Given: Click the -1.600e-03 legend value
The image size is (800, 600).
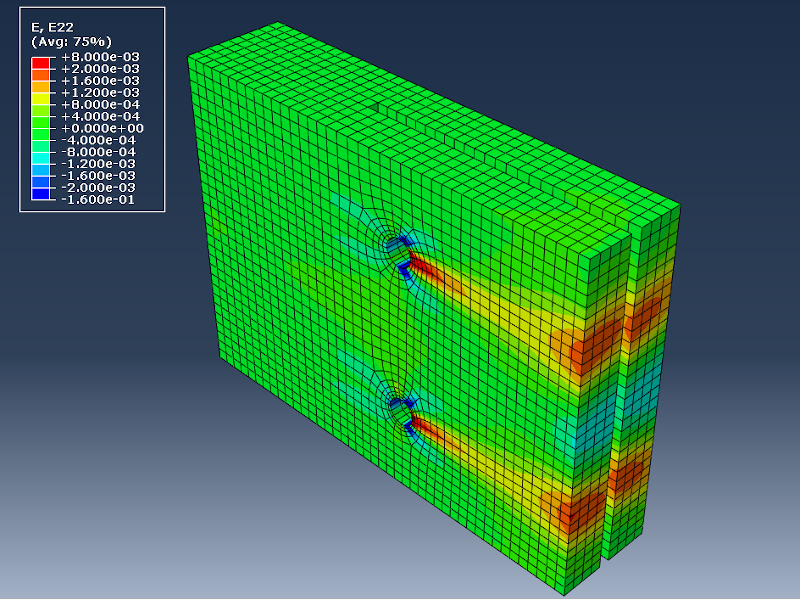Looking at the screenshot, I should 98,176.
